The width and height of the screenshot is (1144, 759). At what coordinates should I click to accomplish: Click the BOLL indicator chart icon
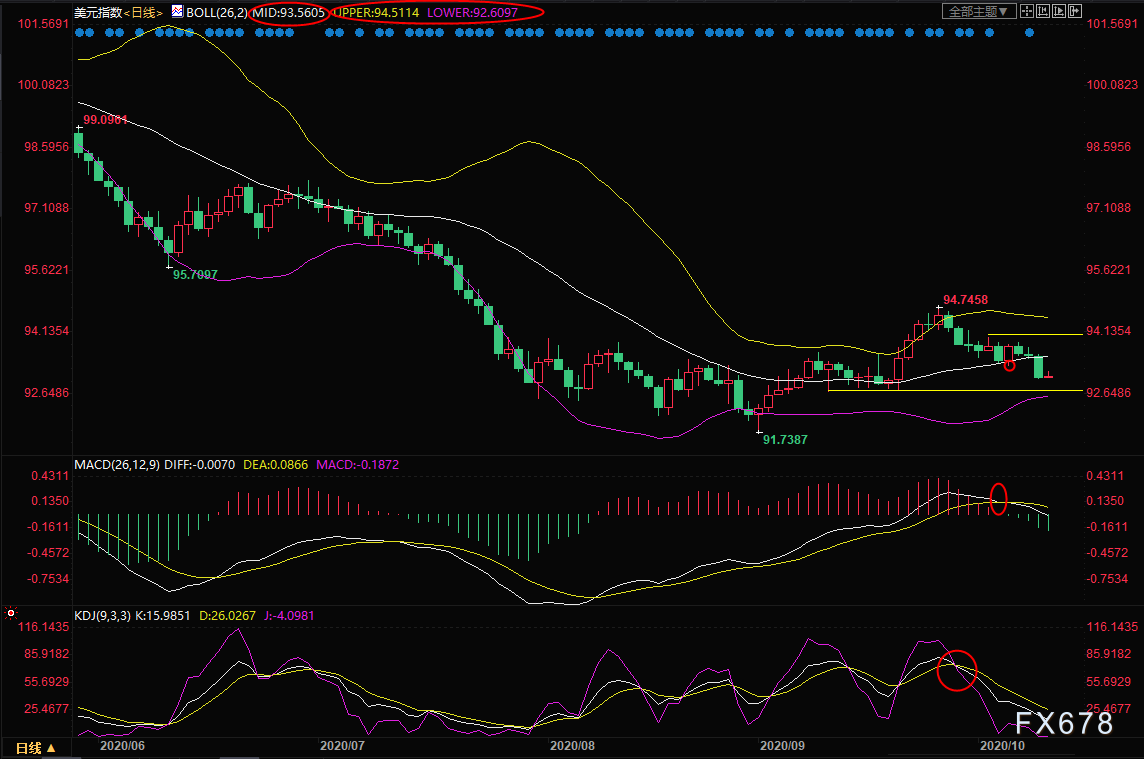[x=177, y=12]
